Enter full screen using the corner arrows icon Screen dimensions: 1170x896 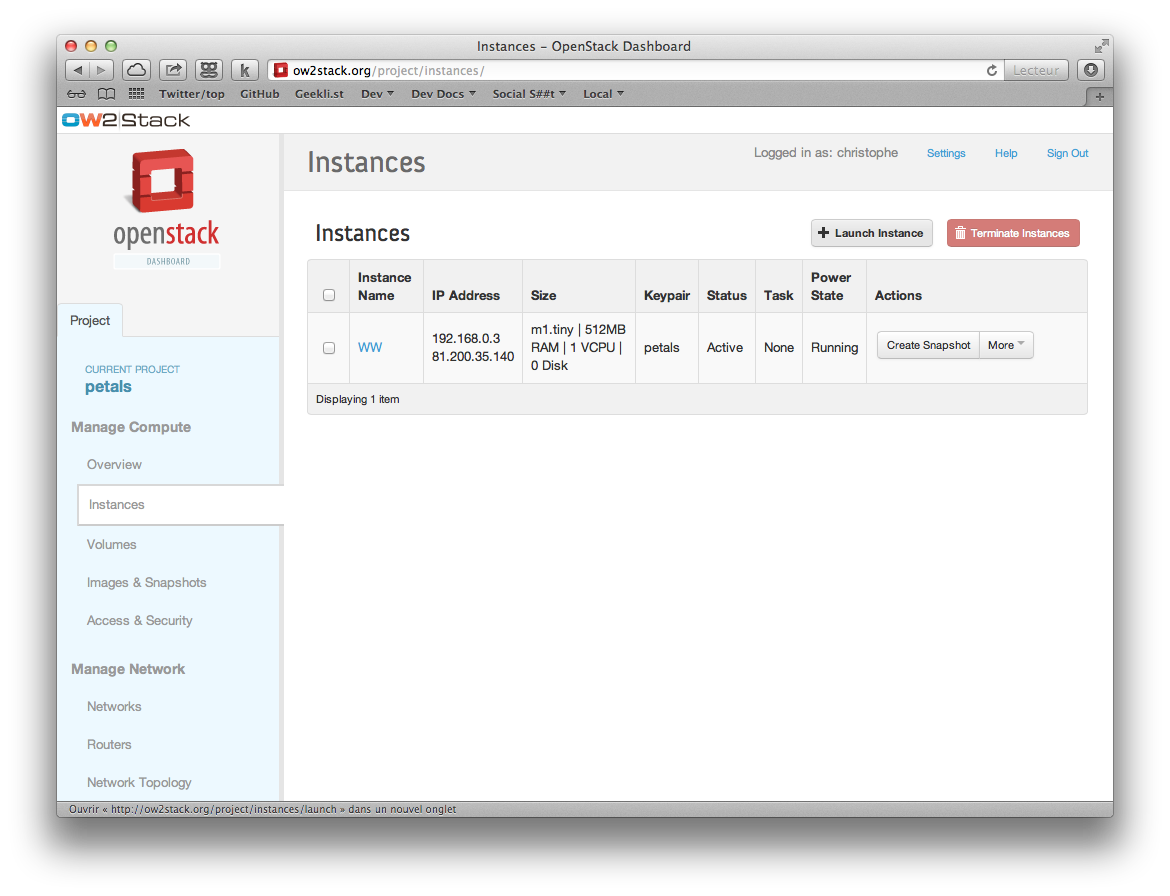coord(1101,46)
